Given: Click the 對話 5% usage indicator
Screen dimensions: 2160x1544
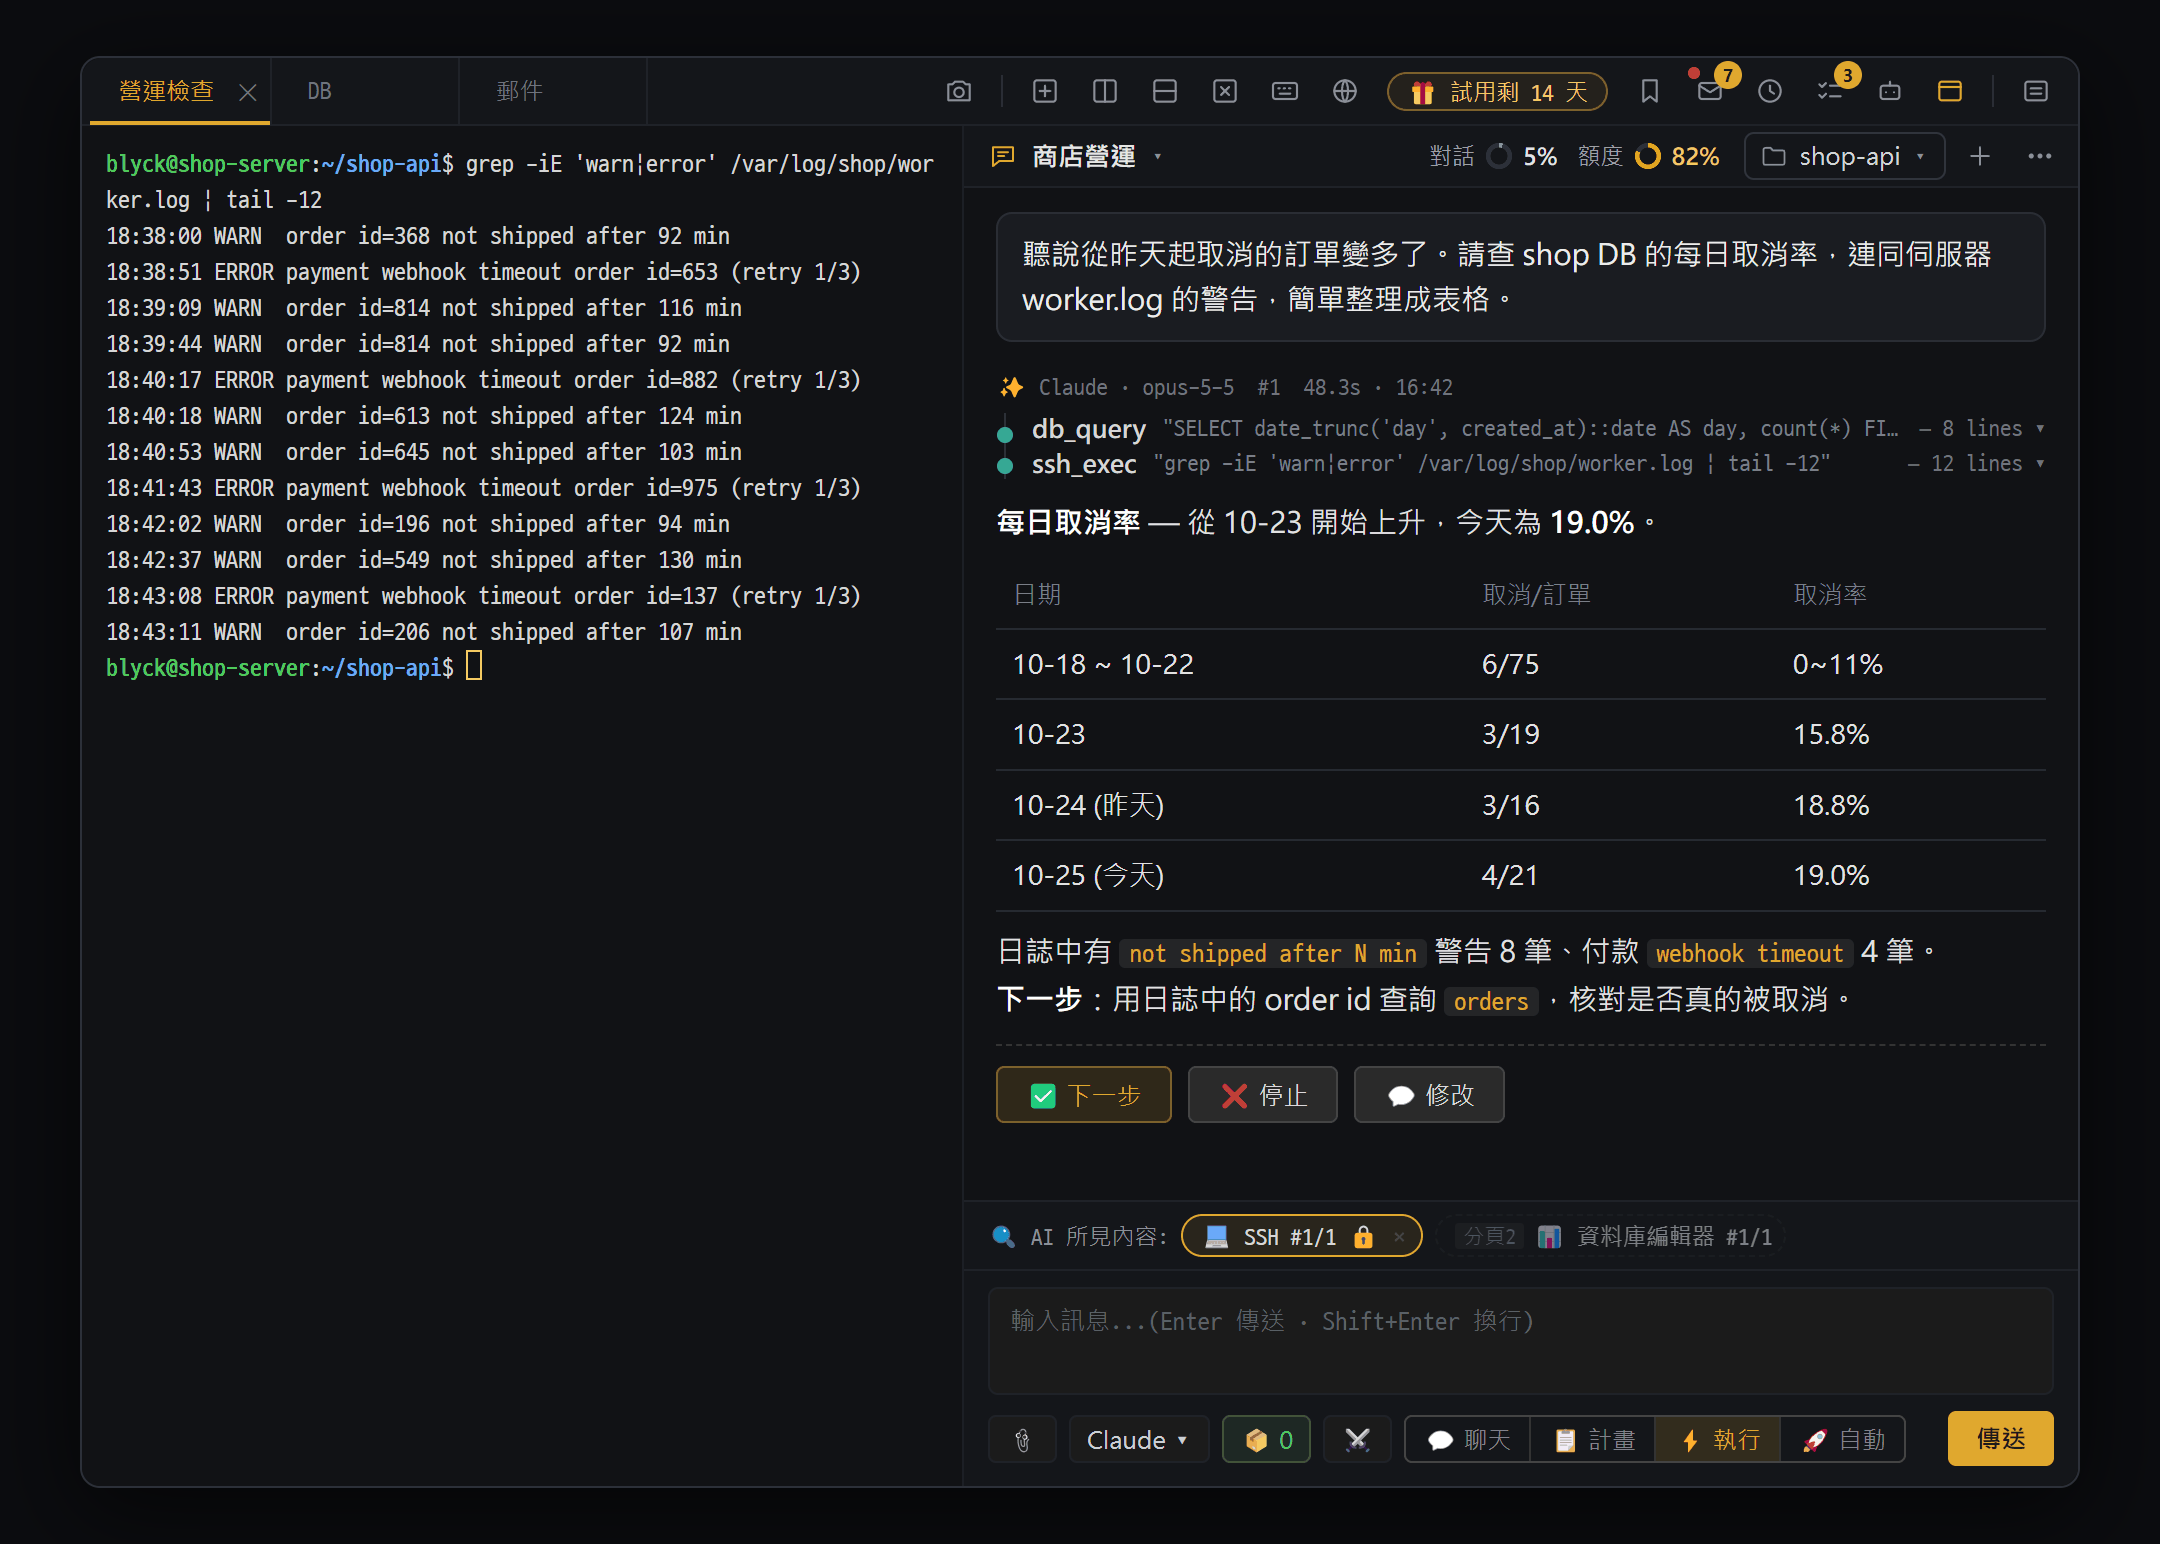Looking at the screenshot, I should click(1492, 156).
